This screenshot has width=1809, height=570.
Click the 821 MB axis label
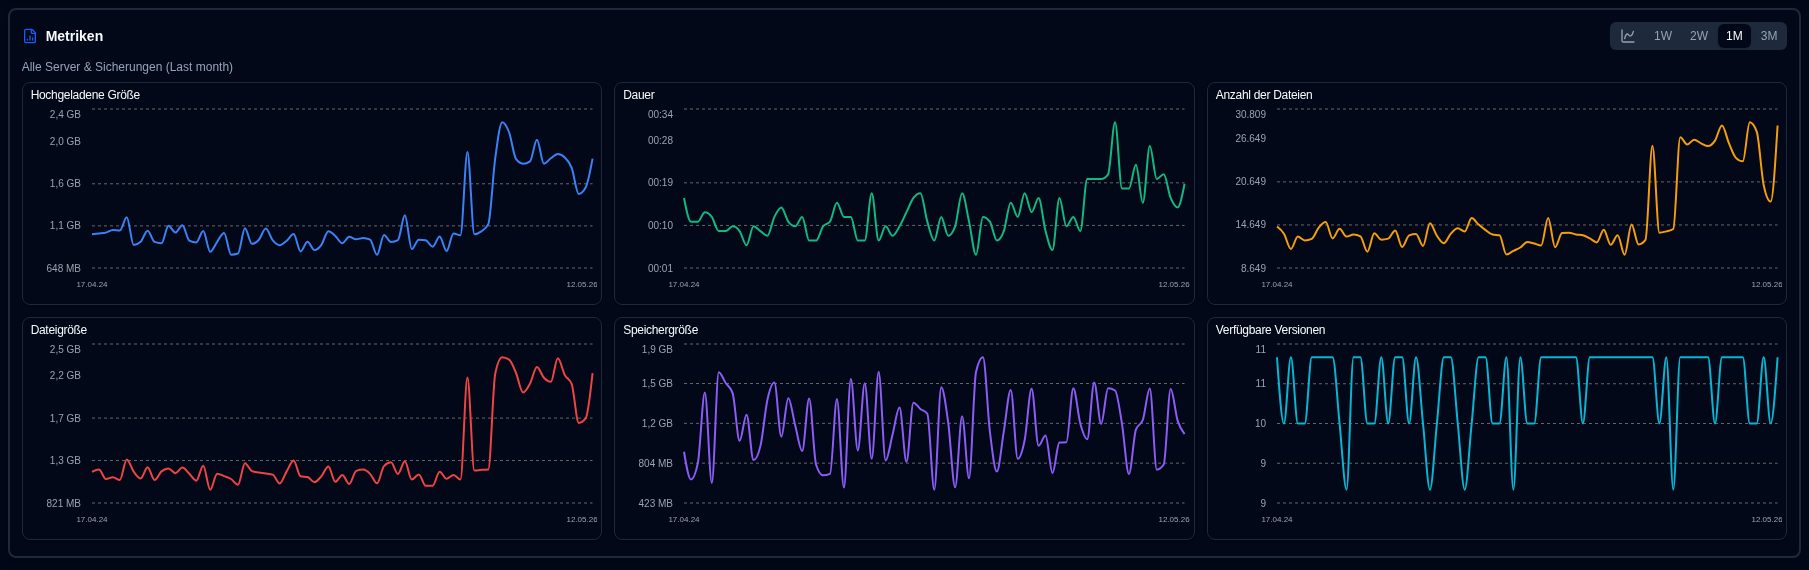63,504
